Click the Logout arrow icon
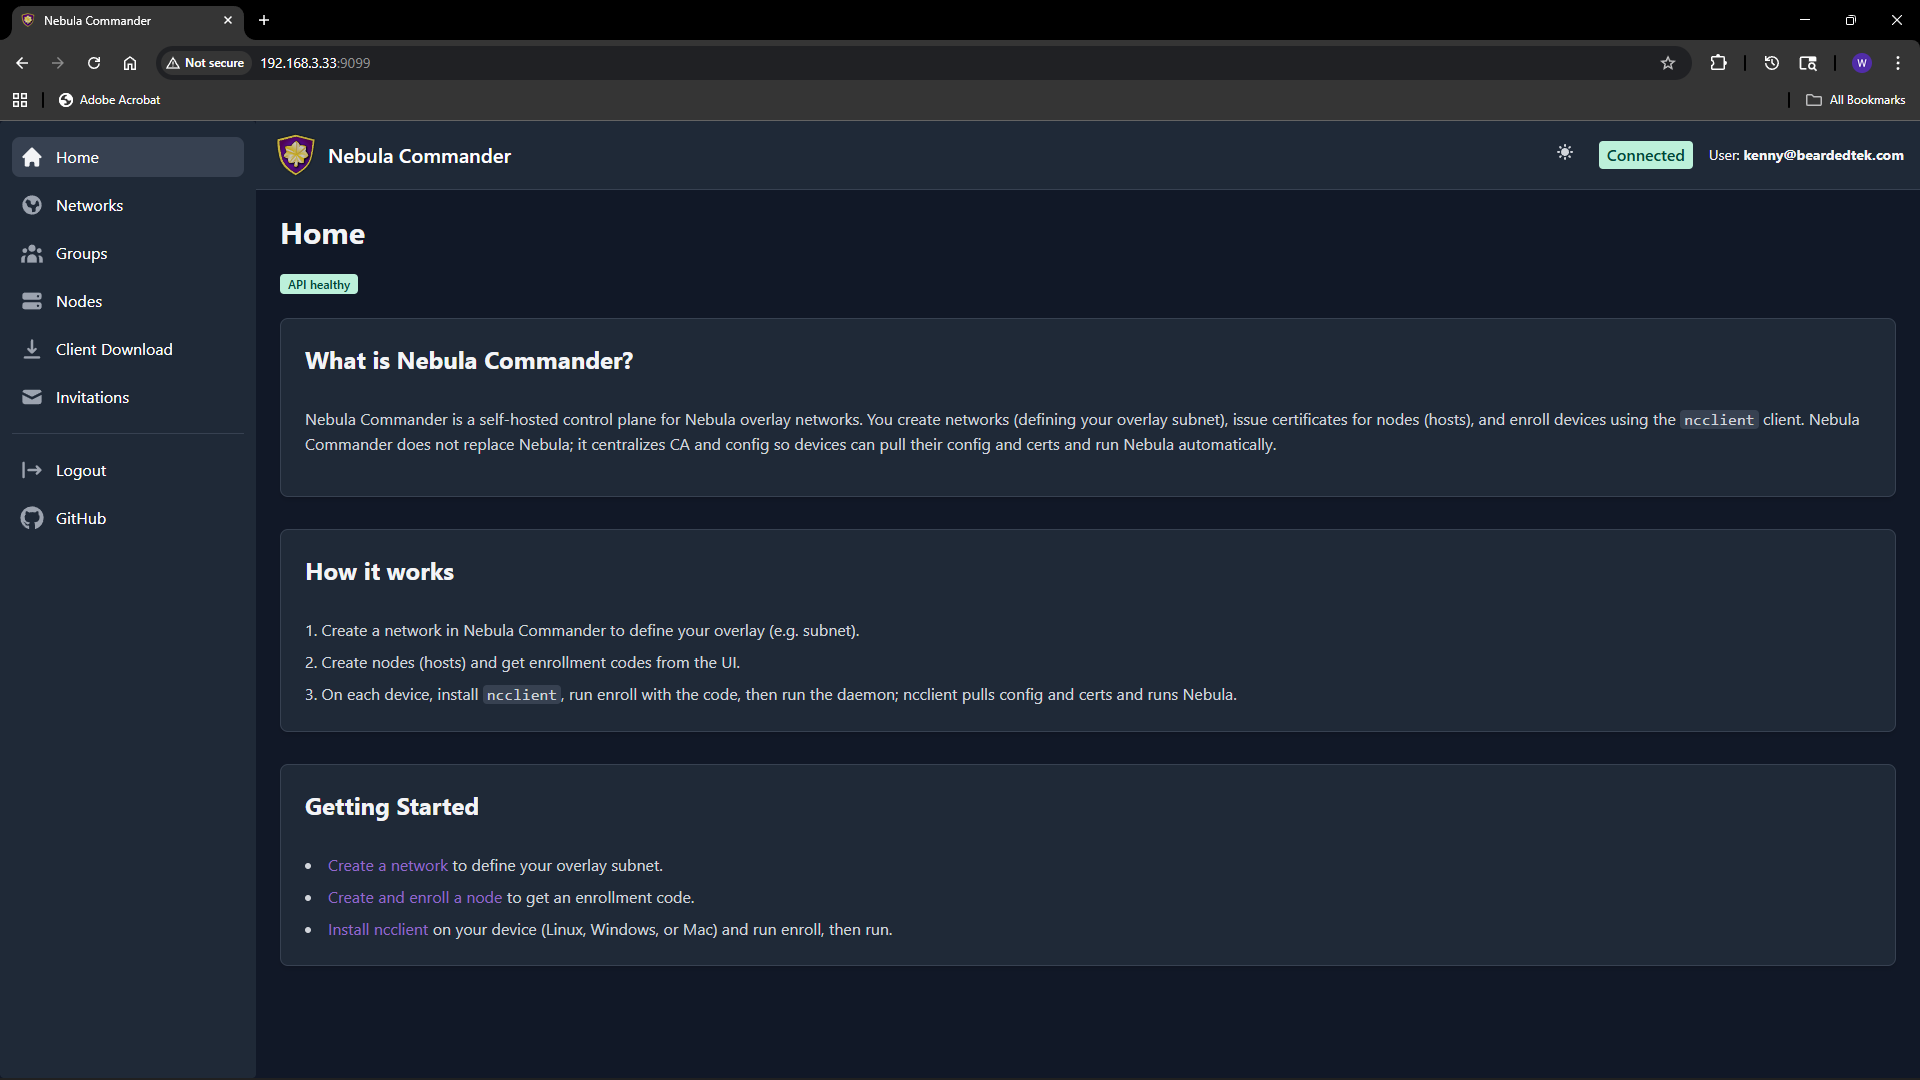1920x1080 pixels. [x=32, y=470]
